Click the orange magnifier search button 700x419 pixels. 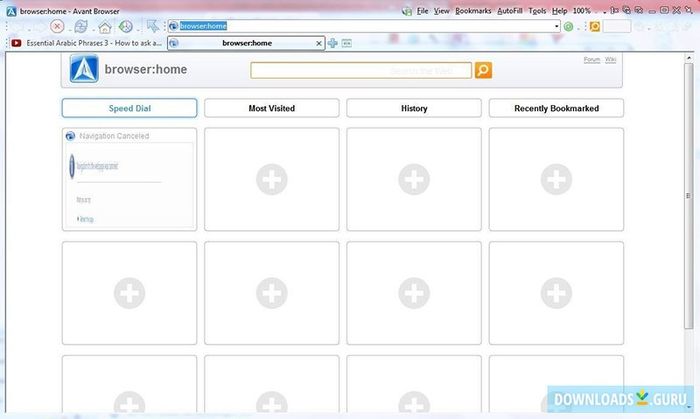483,70
